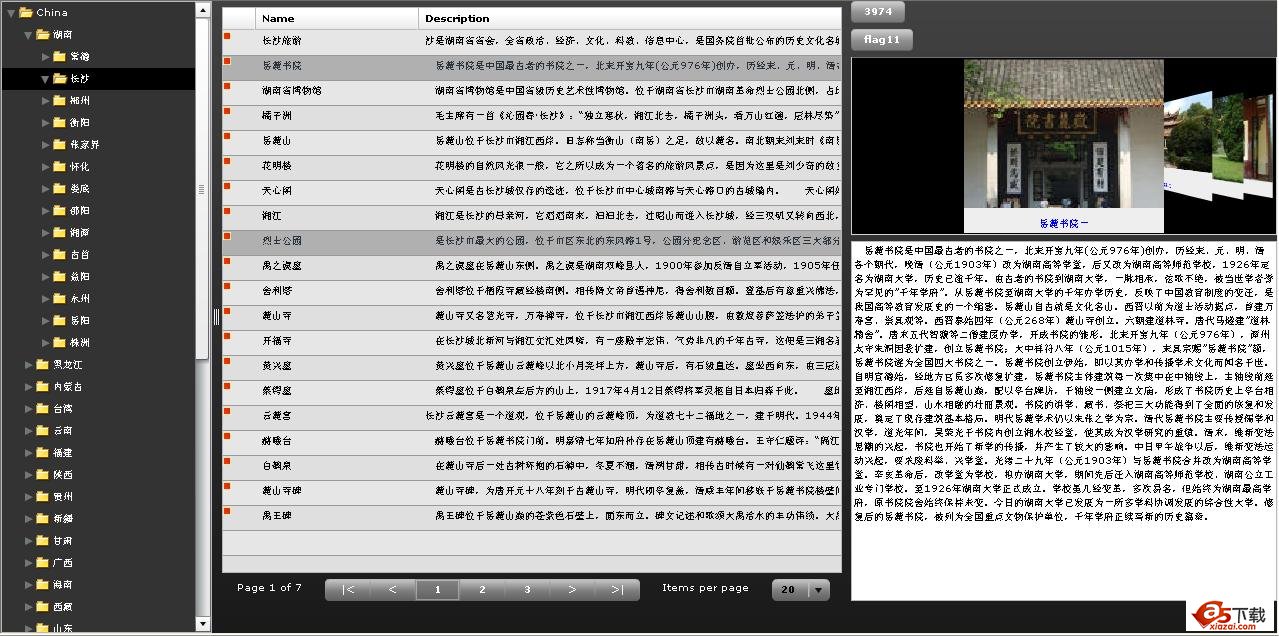
Task: Select the 花明楼 row name
Action: click(276, 165)
